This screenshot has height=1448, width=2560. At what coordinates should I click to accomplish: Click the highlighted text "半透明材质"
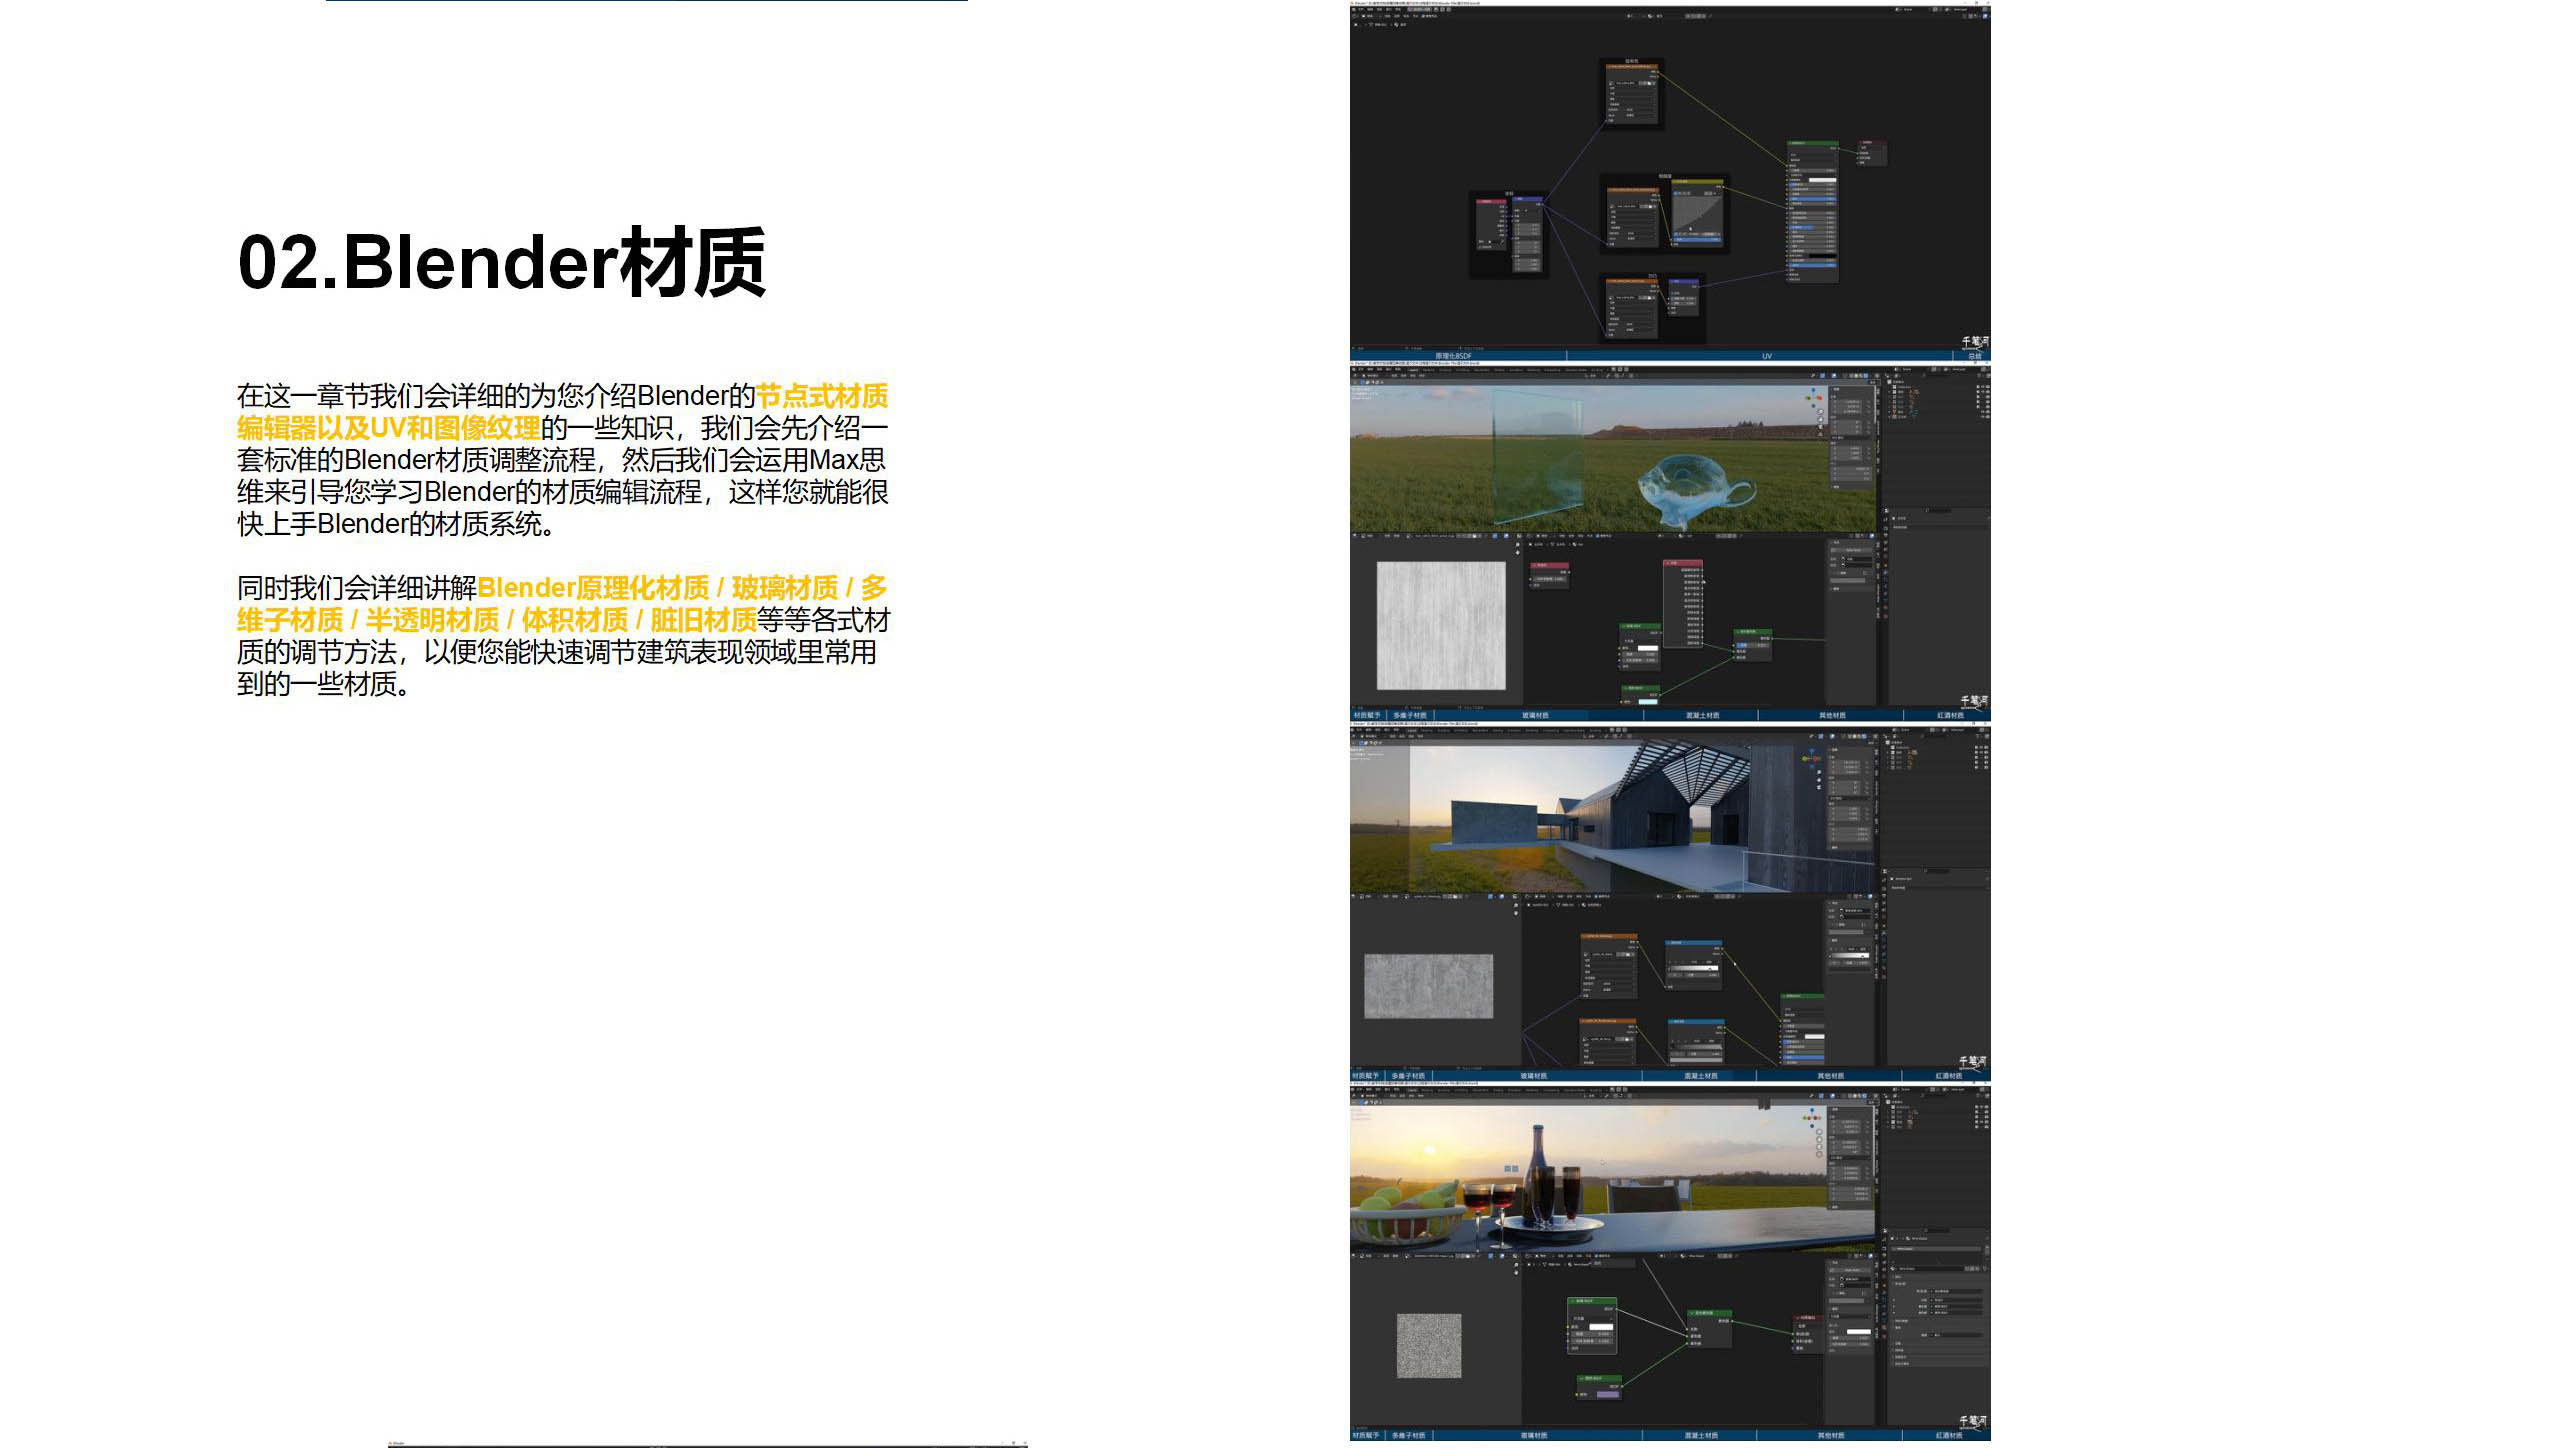click(x=431, y=620)
